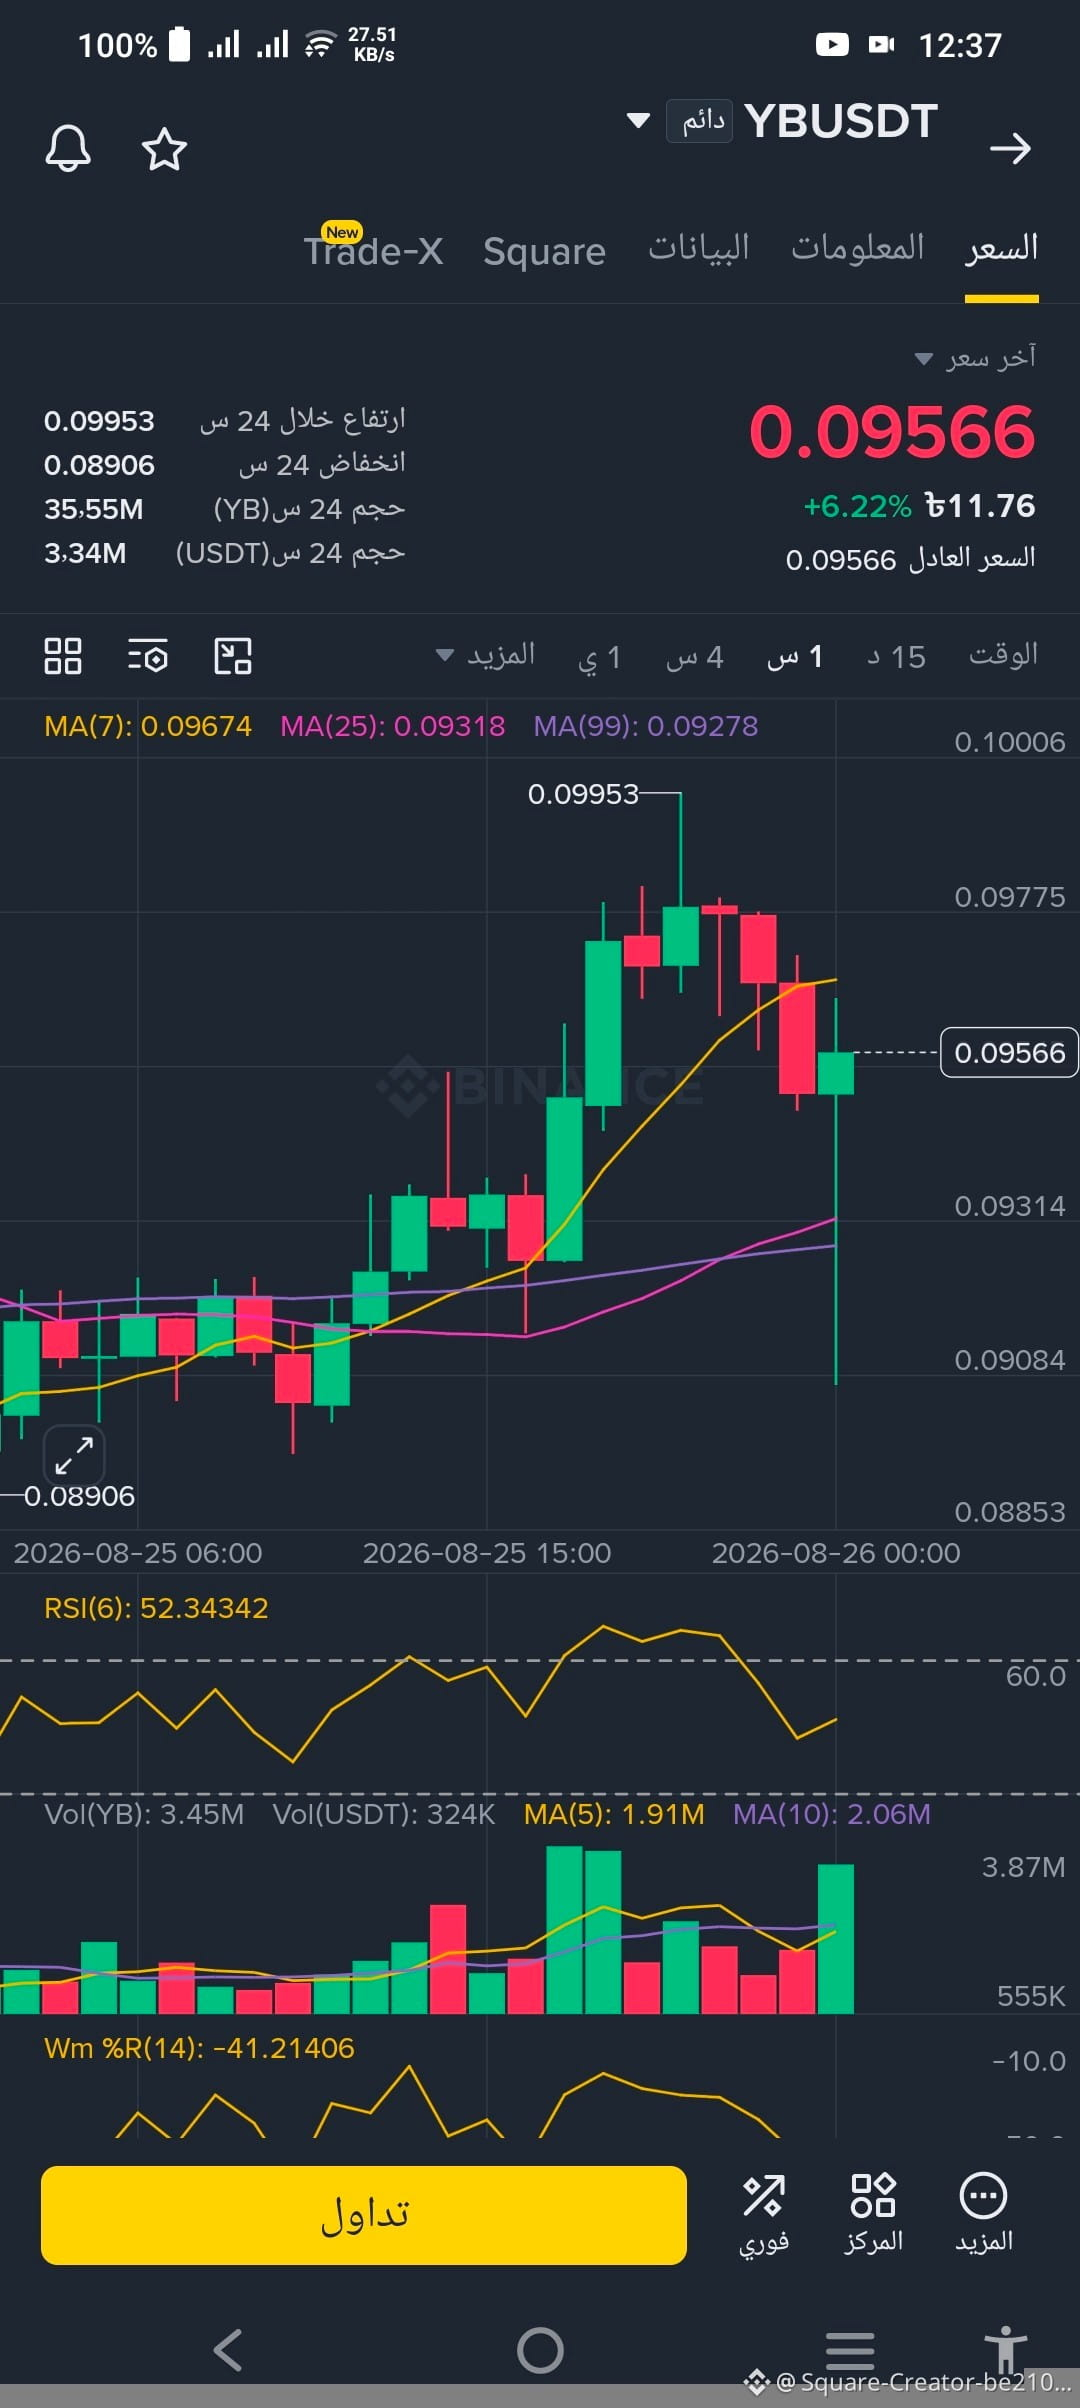Tap the latest green volume bar

[836, 1938]
